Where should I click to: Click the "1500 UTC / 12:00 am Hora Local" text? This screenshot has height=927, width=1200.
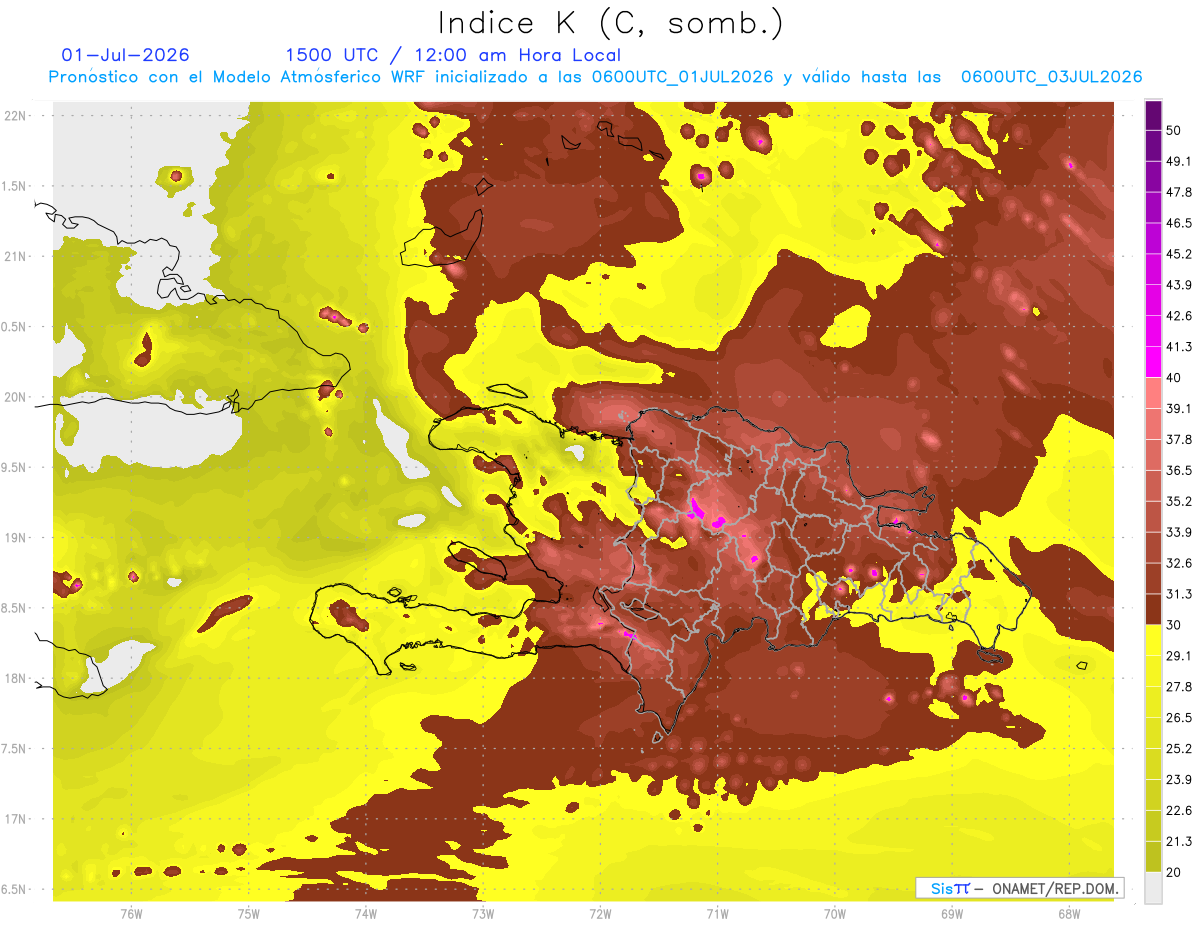coord(453,55)
